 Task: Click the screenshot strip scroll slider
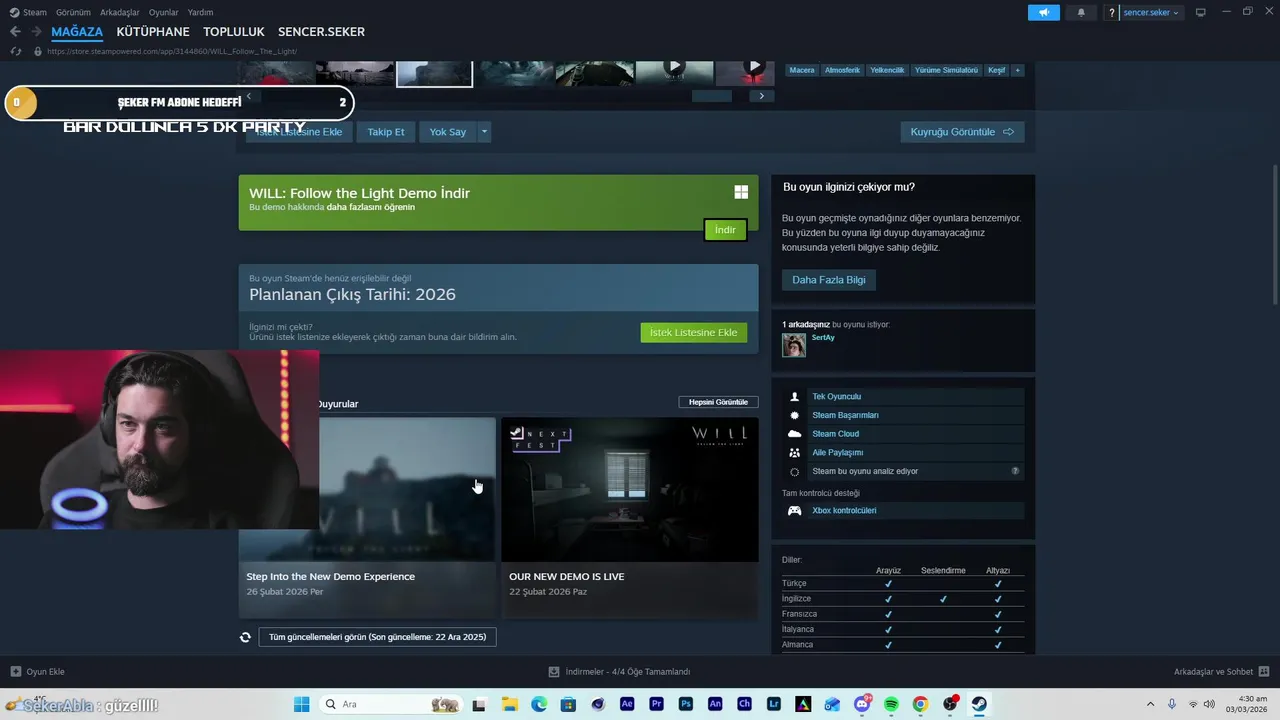(x=712, y=96)
